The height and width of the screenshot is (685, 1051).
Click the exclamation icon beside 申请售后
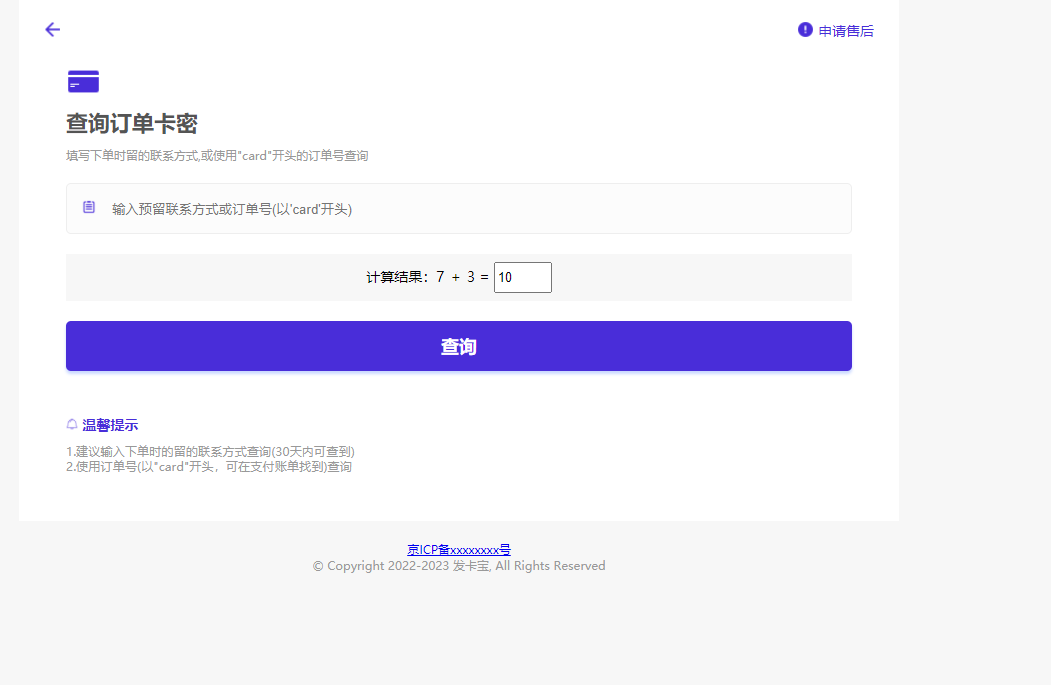pyautogui.click(x=805, y=30)
